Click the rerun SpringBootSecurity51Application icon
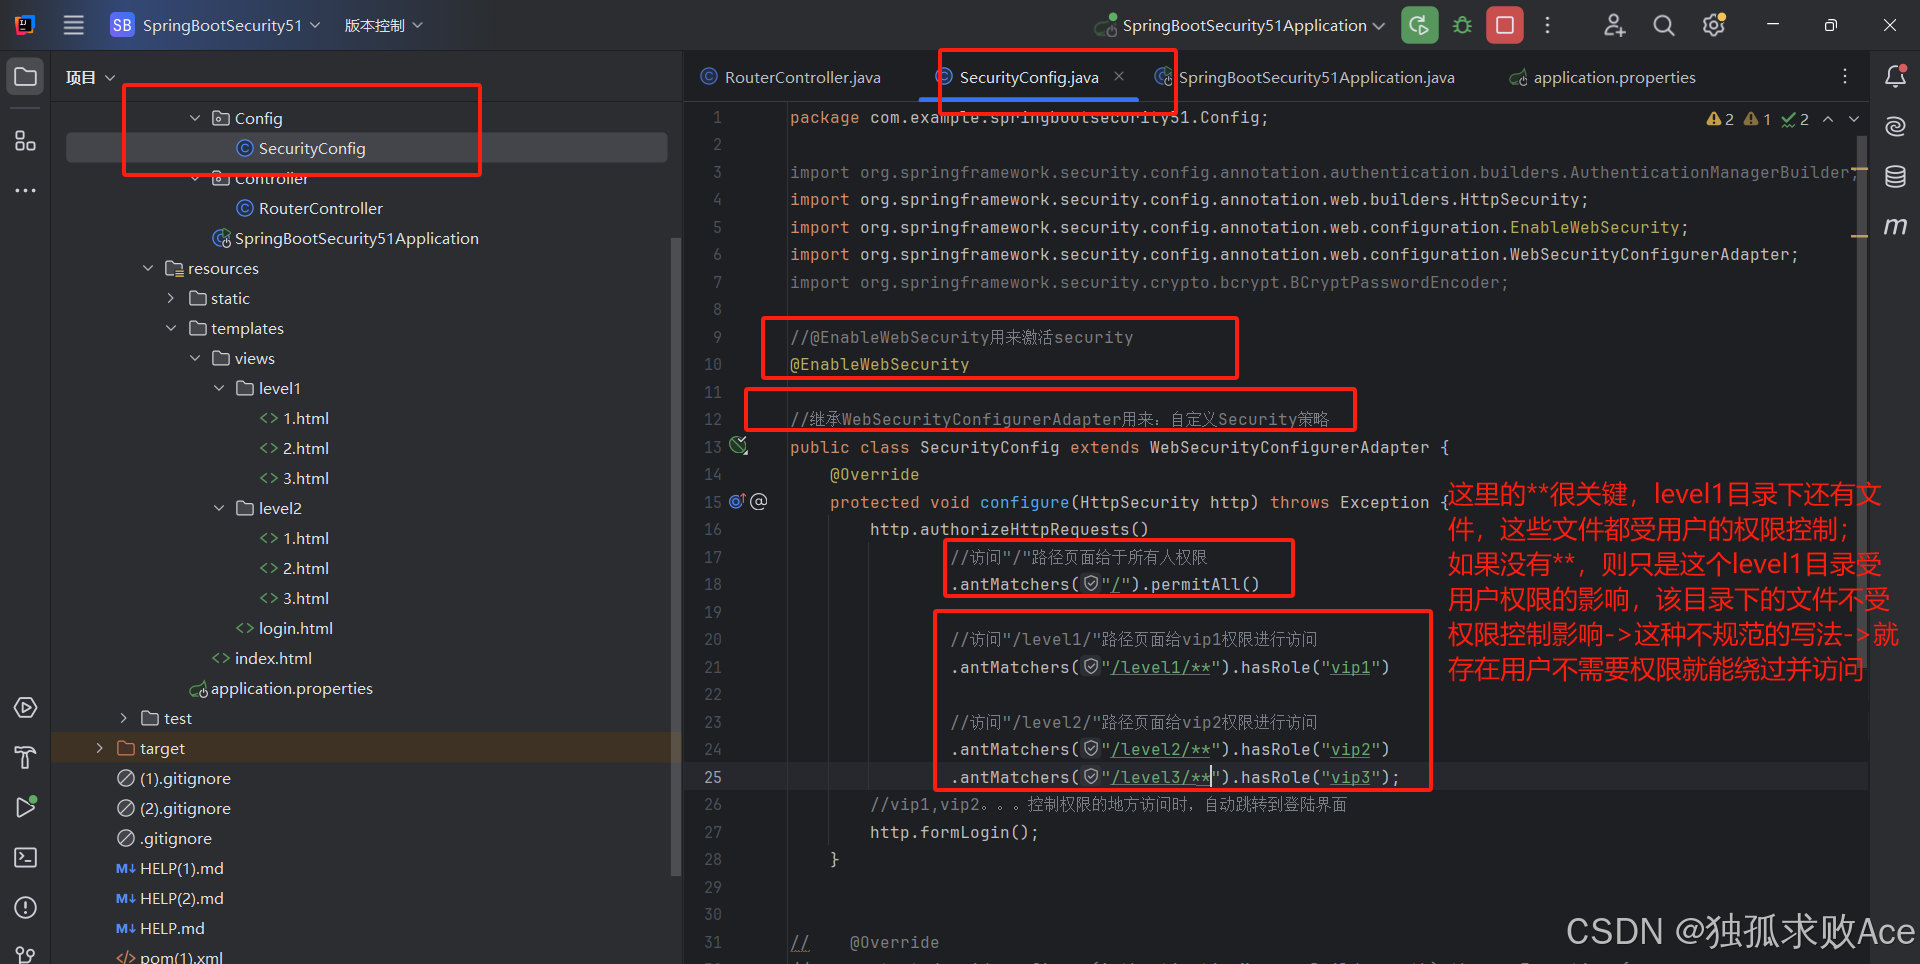This screenshot has height=964, width=1920. [1419, 25]
